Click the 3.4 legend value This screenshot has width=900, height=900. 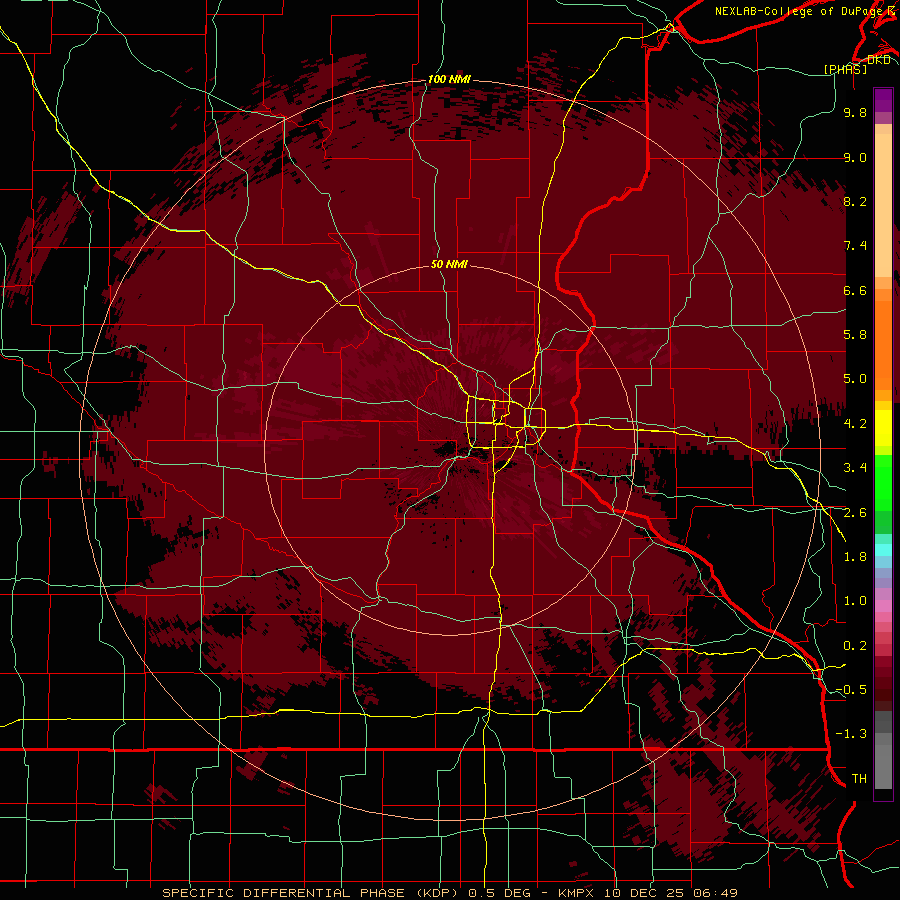pos(855,468)
